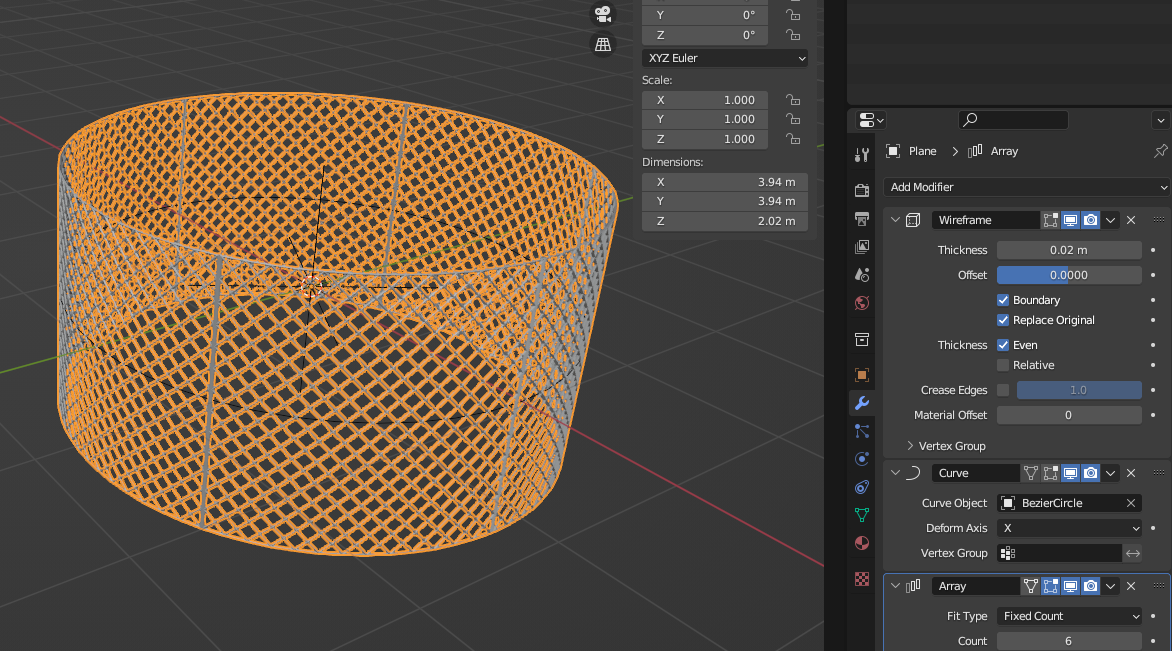Toggle Wireframe edit mode display
Screen dimensions: 1172x651
tap(1050, 220)
